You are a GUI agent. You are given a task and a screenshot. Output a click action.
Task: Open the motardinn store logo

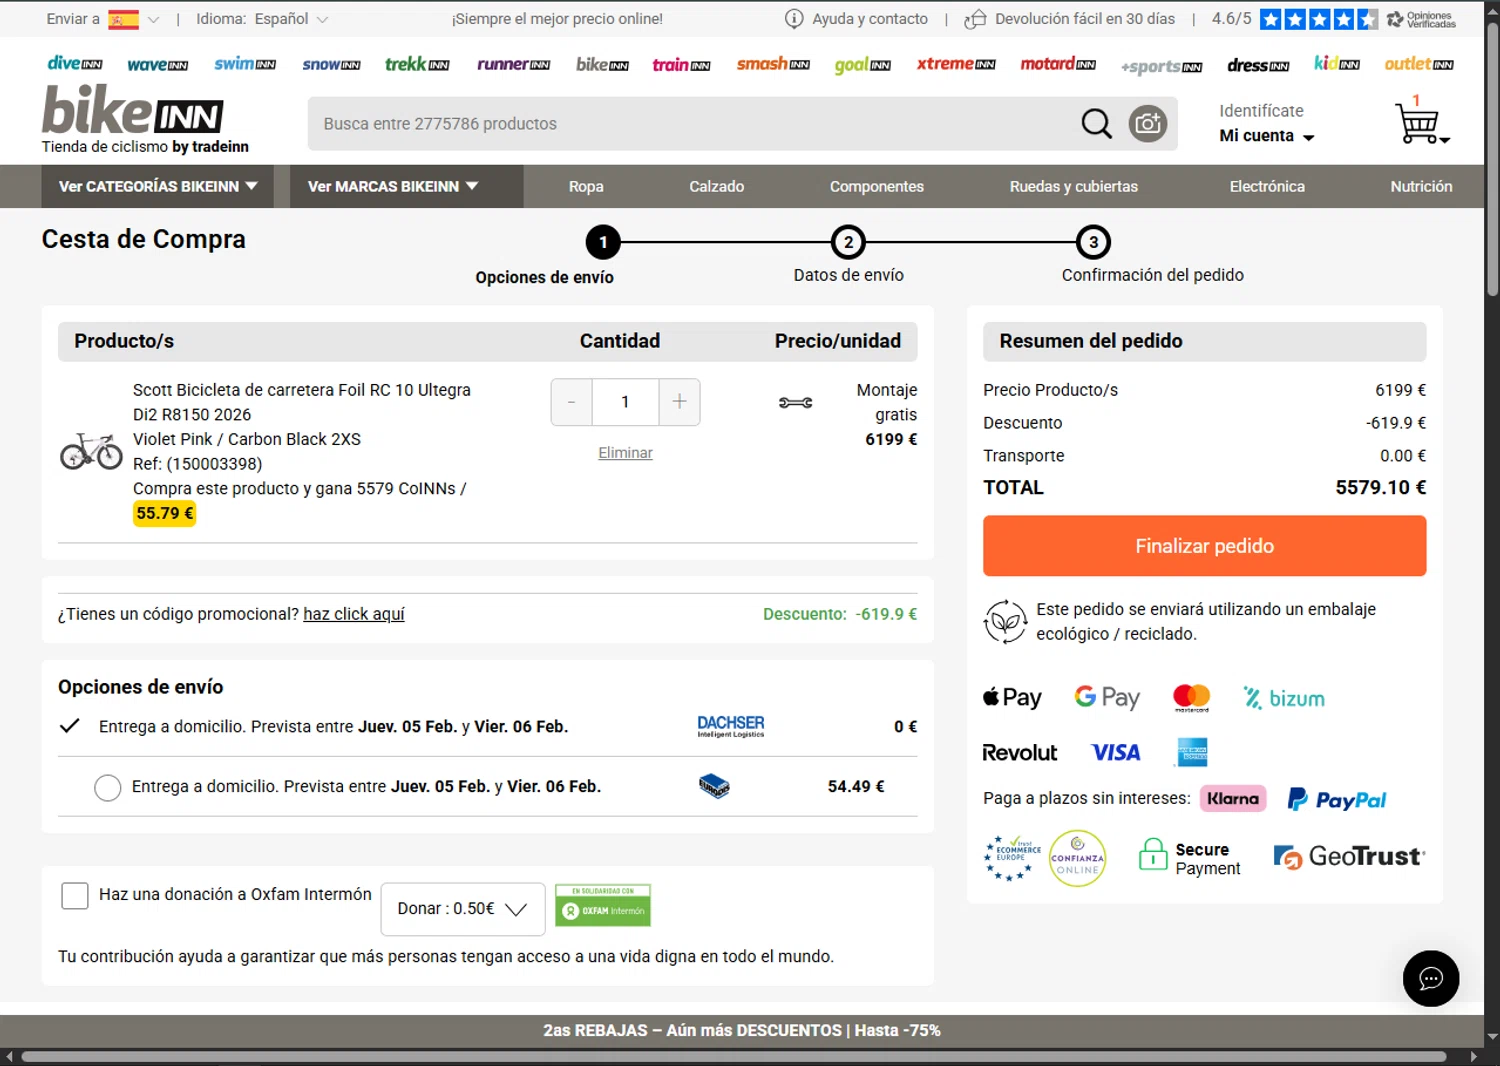click(1058, 64)
